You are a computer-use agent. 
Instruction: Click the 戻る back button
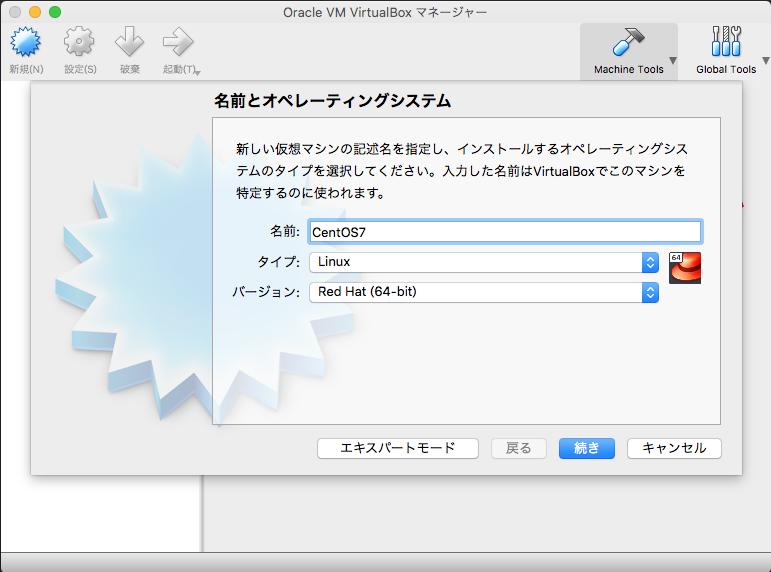coord(519,448)
